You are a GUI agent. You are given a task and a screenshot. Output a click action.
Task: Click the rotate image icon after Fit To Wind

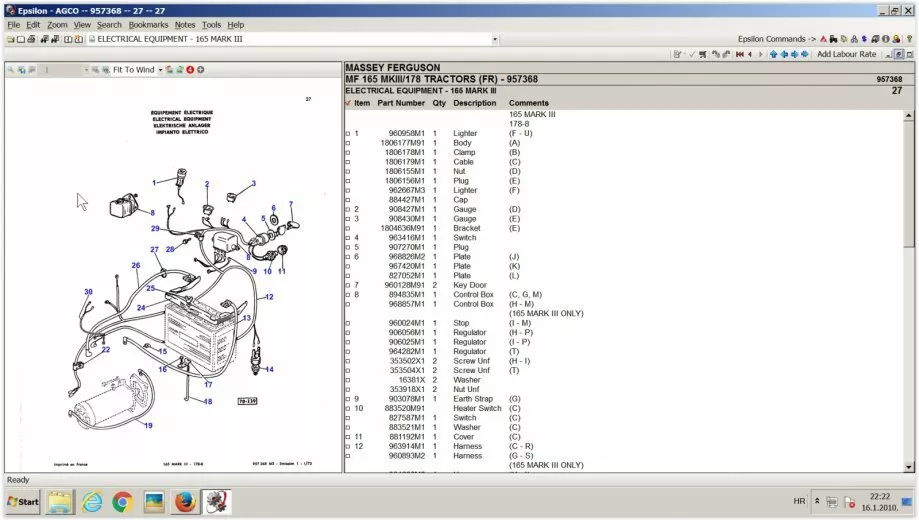[x=169, y=70]
